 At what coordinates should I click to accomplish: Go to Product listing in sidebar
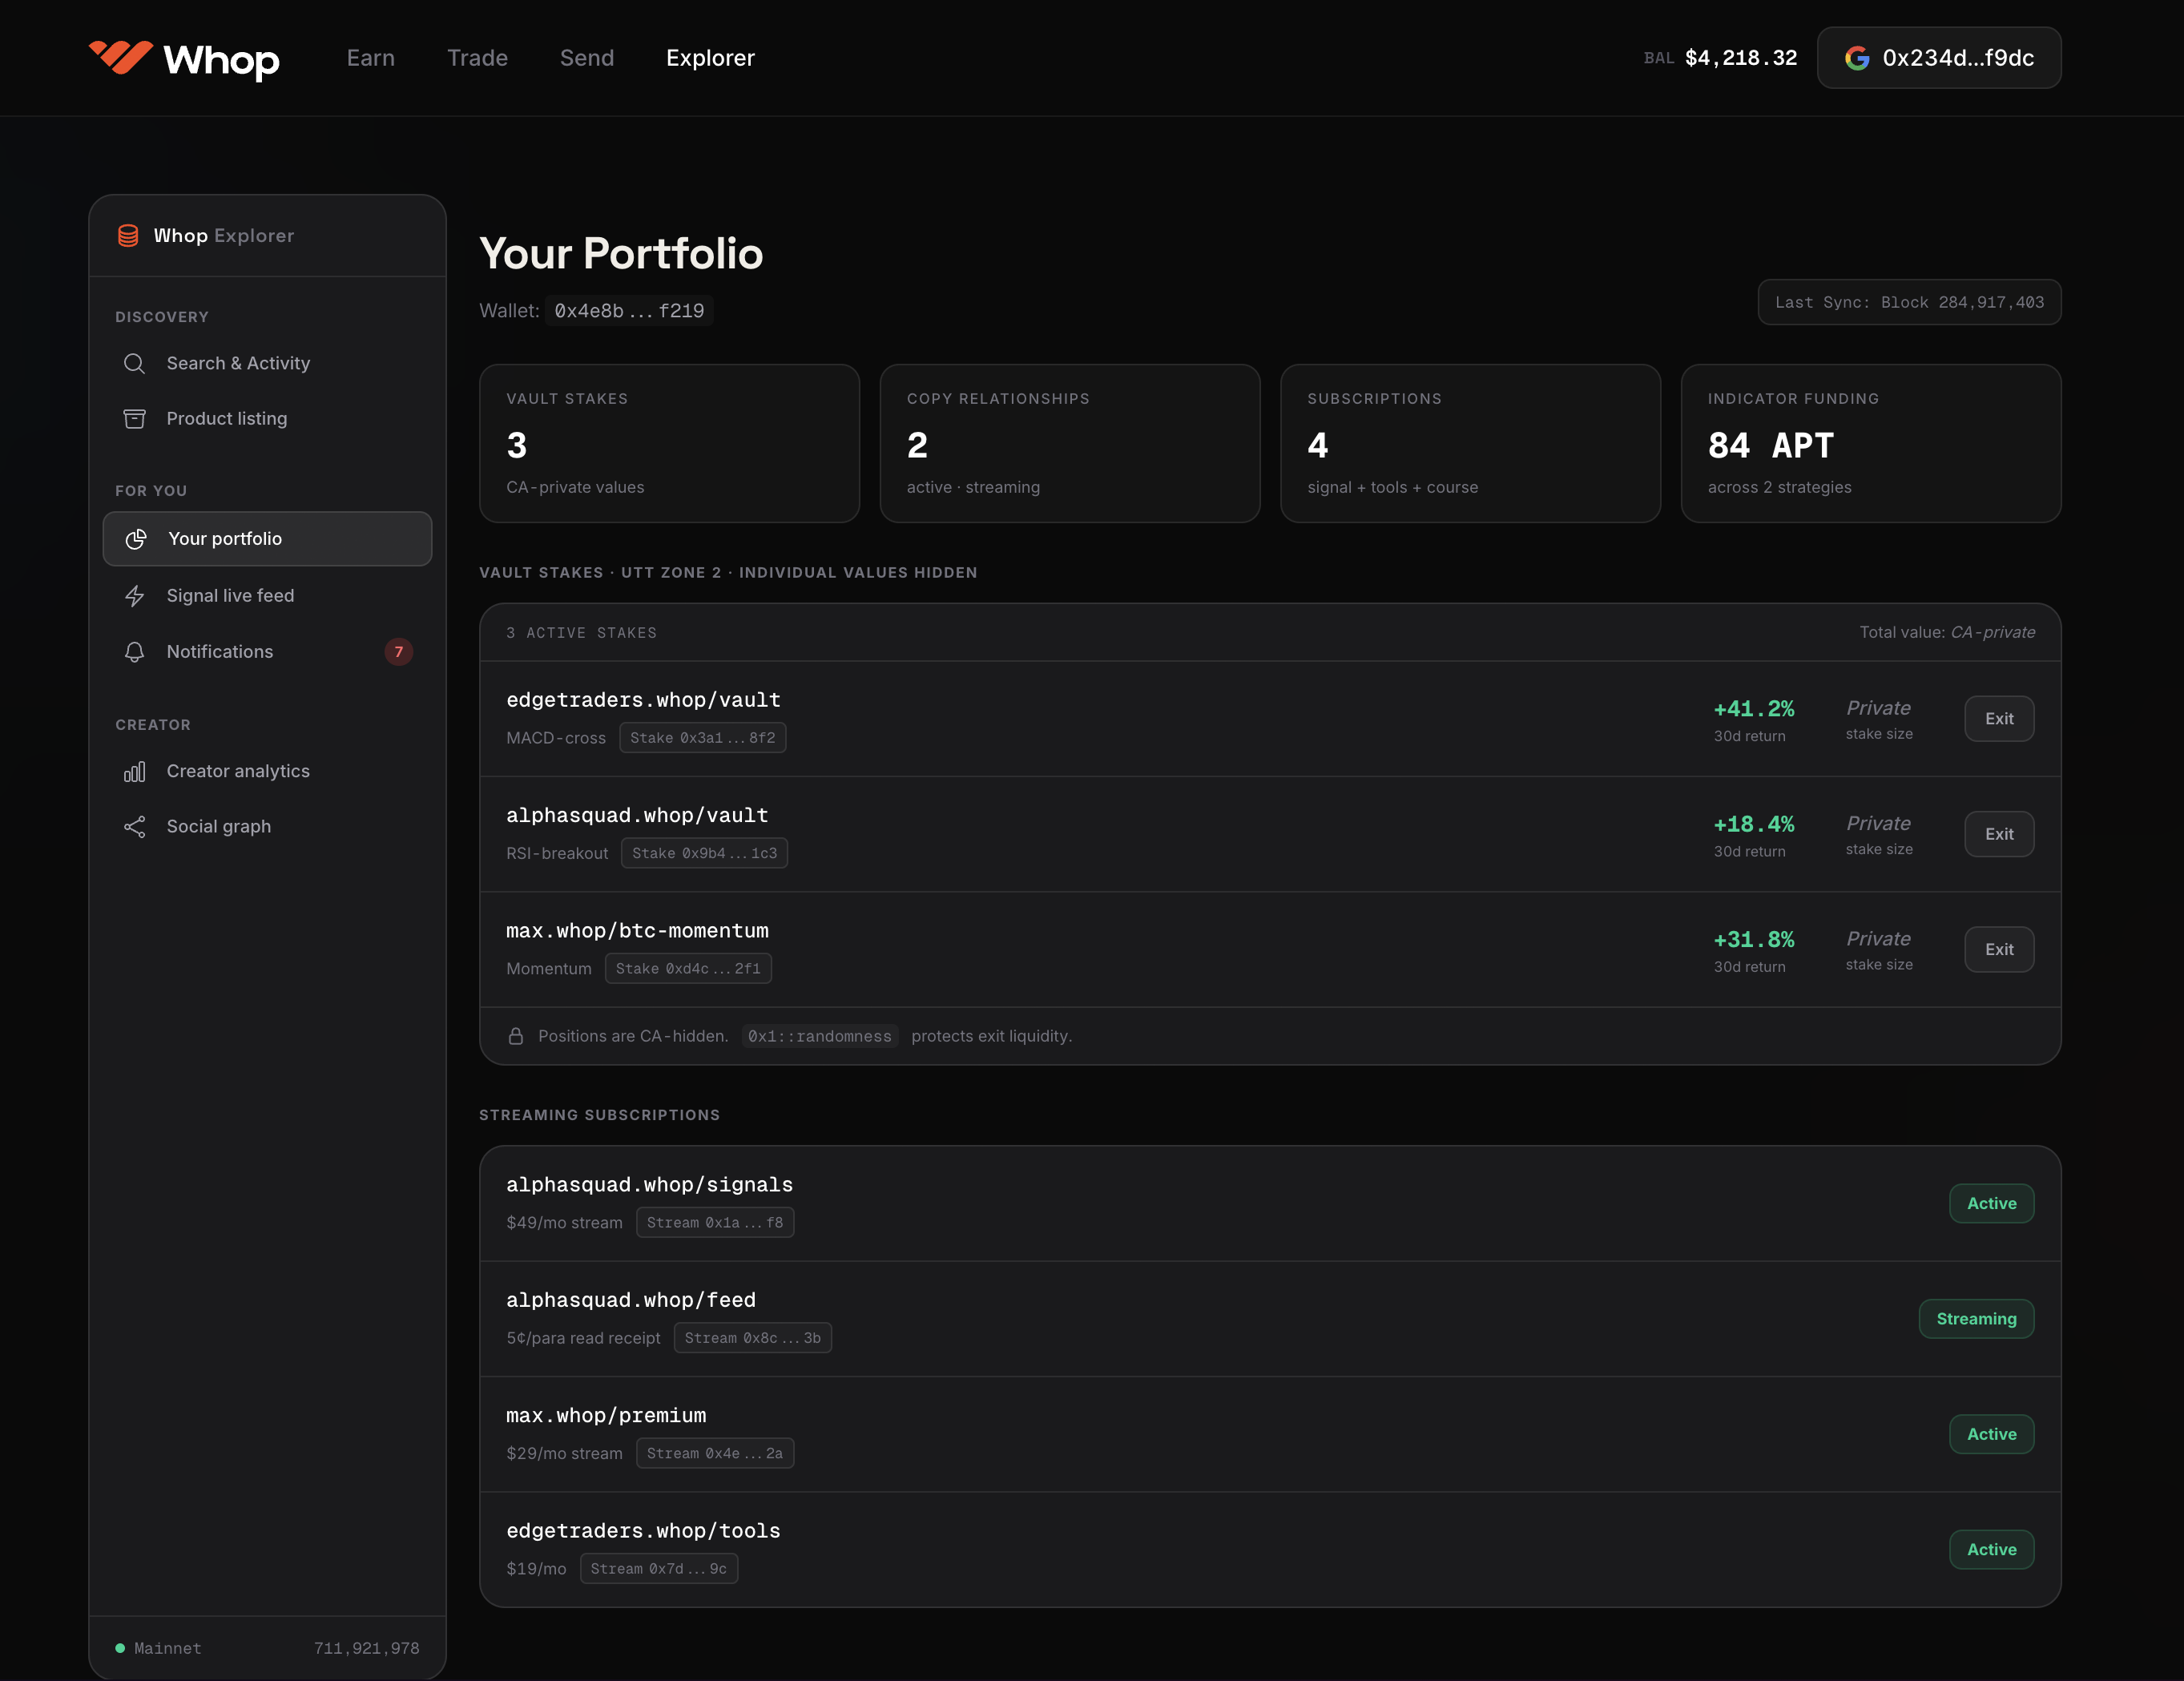click(x=267, y=419)
